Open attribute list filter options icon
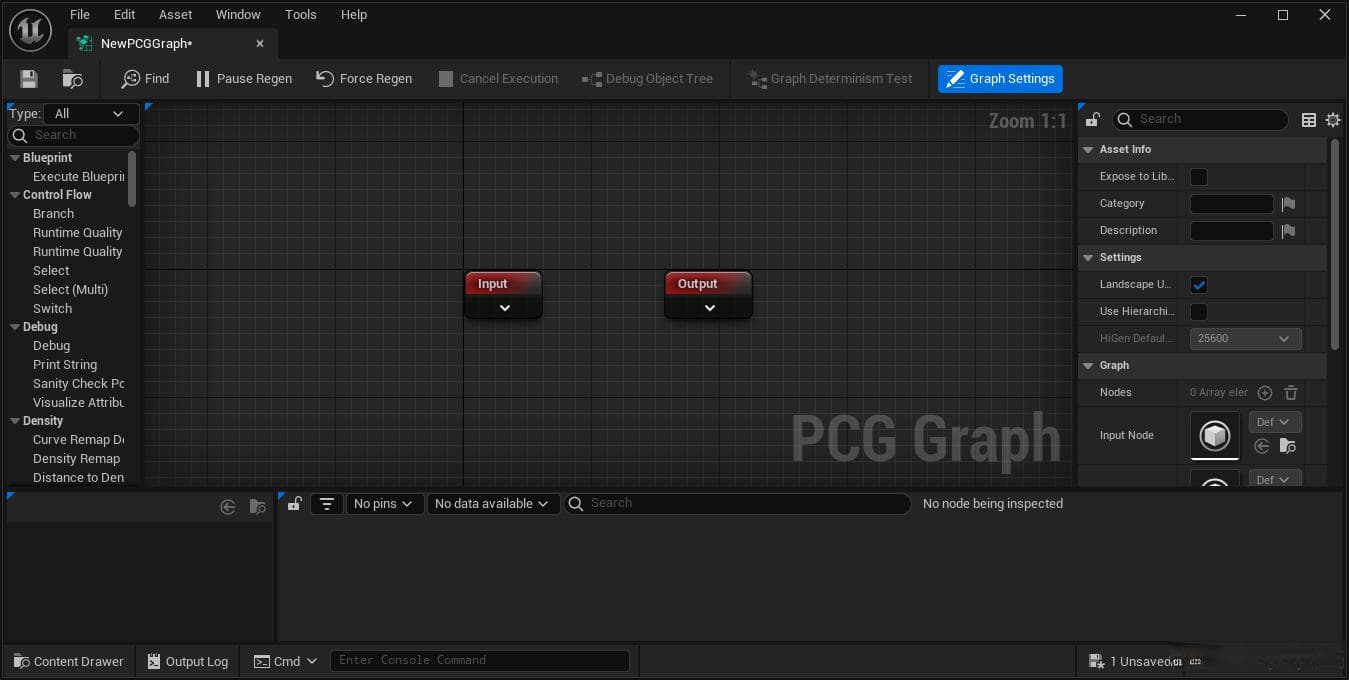Viewport: 1349px width, 680px height. click(327, 504)
